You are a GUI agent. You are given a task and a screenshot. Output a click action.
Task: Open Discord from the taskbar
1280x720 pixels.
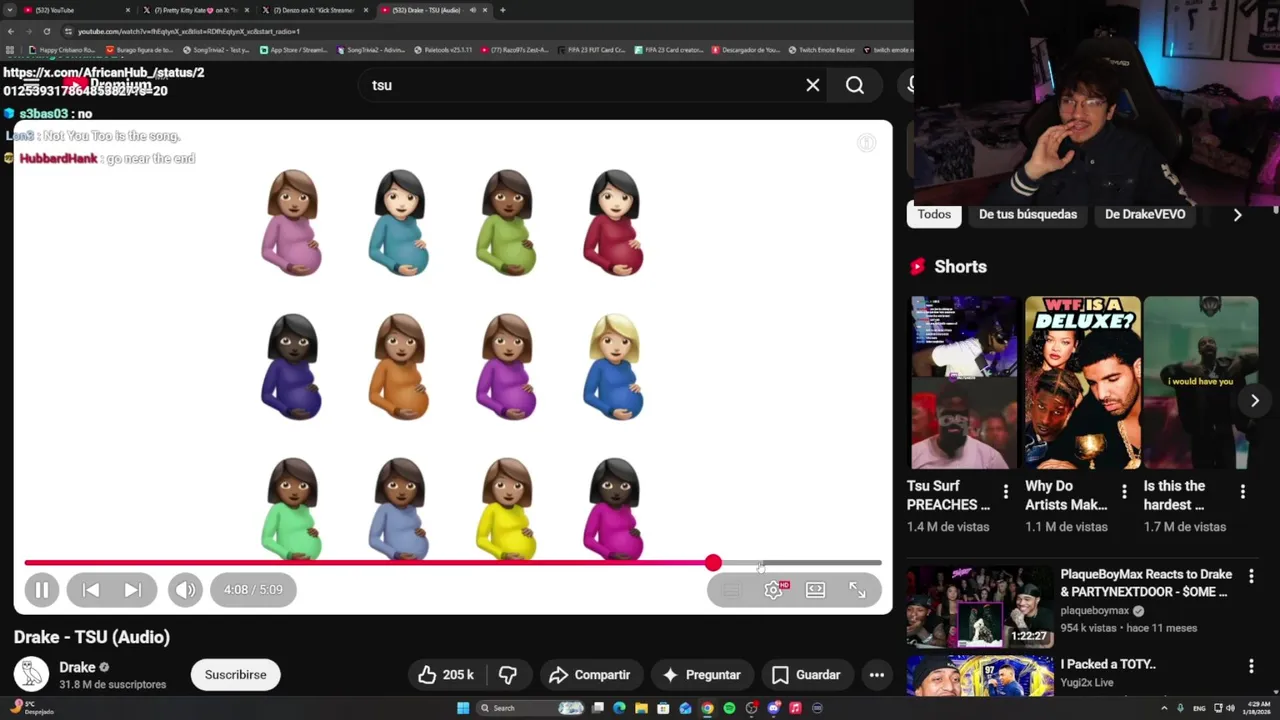tap(773, 708)
